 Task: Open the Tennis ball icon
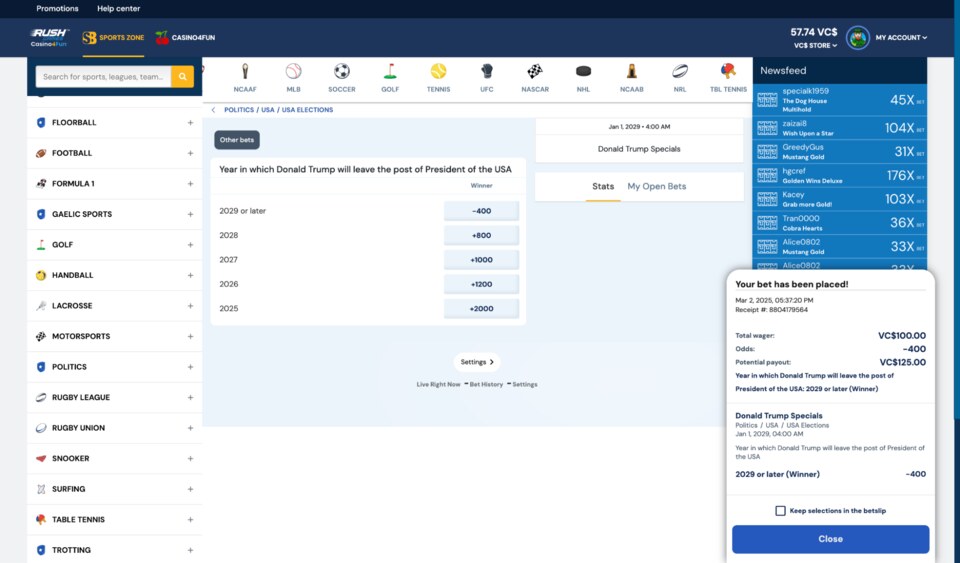[x=438, y=72]
